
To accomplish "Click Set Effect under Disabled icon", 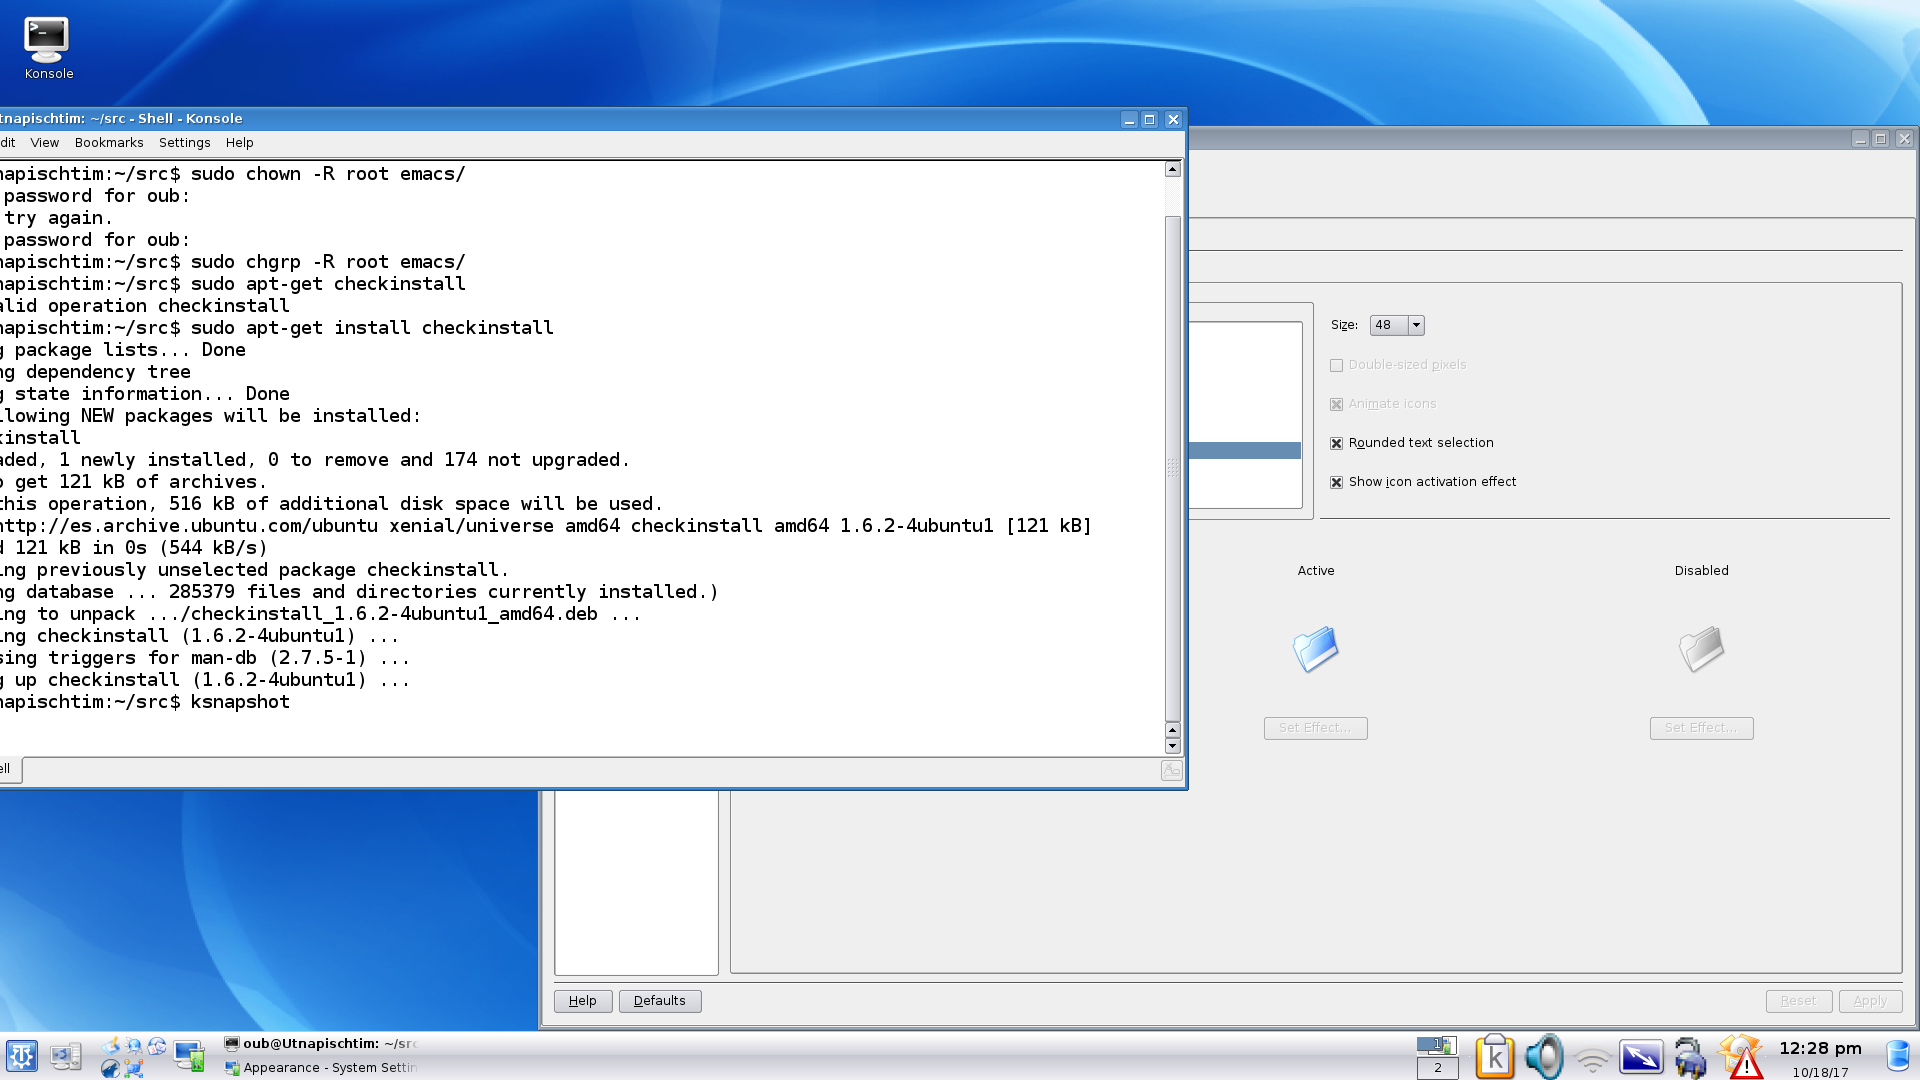I will point(1701,728).
